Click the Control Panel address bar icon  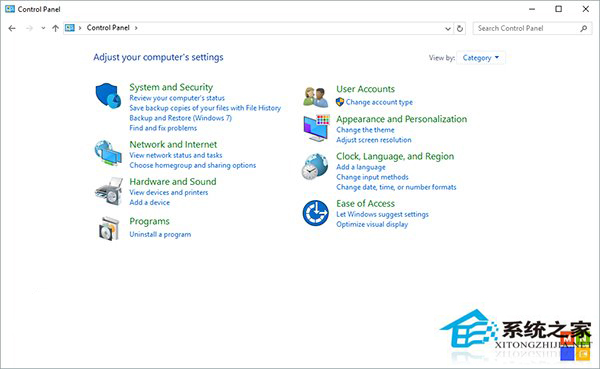[70, 28]
